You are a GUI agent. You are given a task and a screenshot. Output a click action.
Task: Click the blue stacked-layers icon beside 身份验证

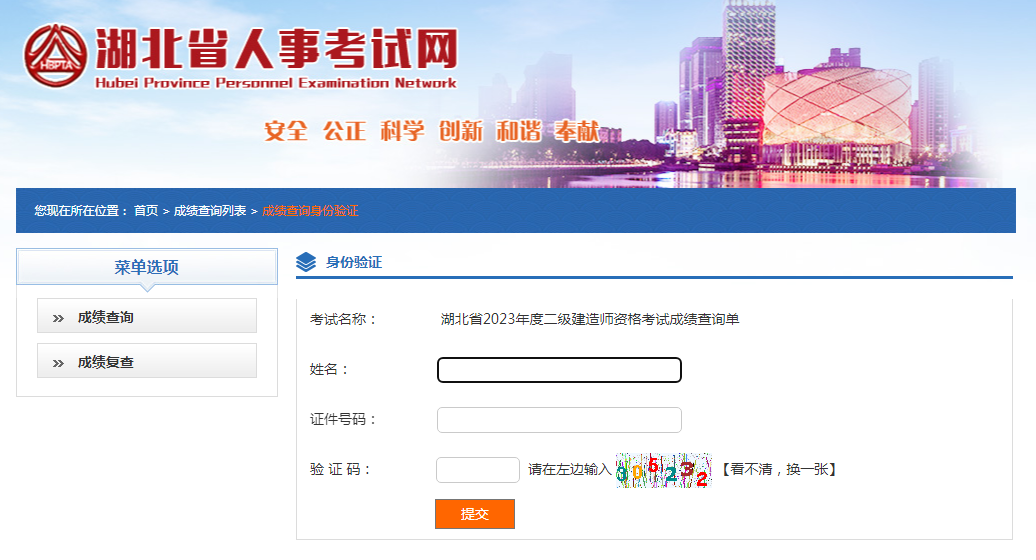(306, 262)
